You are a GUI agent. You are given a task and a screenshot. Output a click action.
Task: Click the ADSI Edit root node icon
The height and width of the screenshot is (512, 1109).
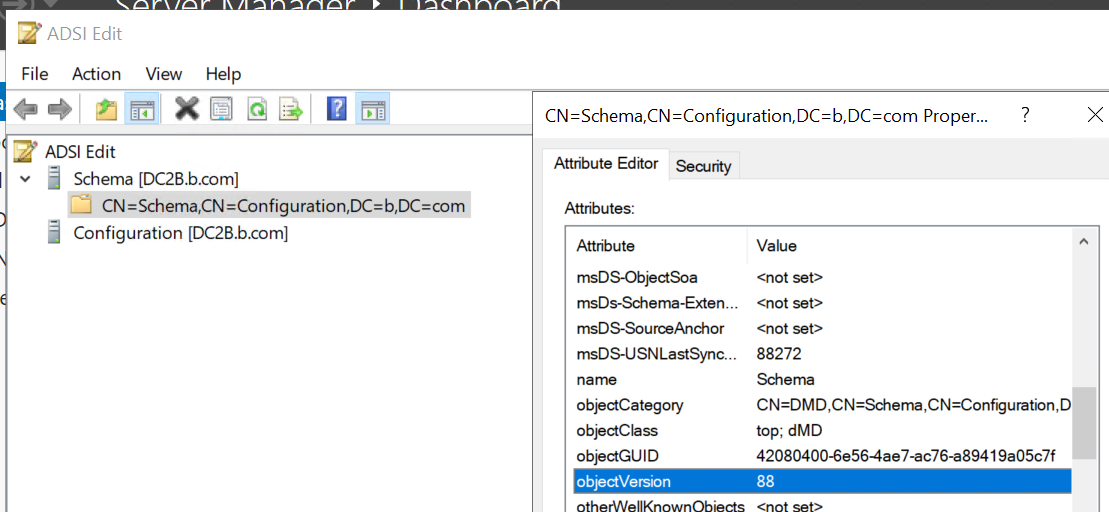(25, 151)
